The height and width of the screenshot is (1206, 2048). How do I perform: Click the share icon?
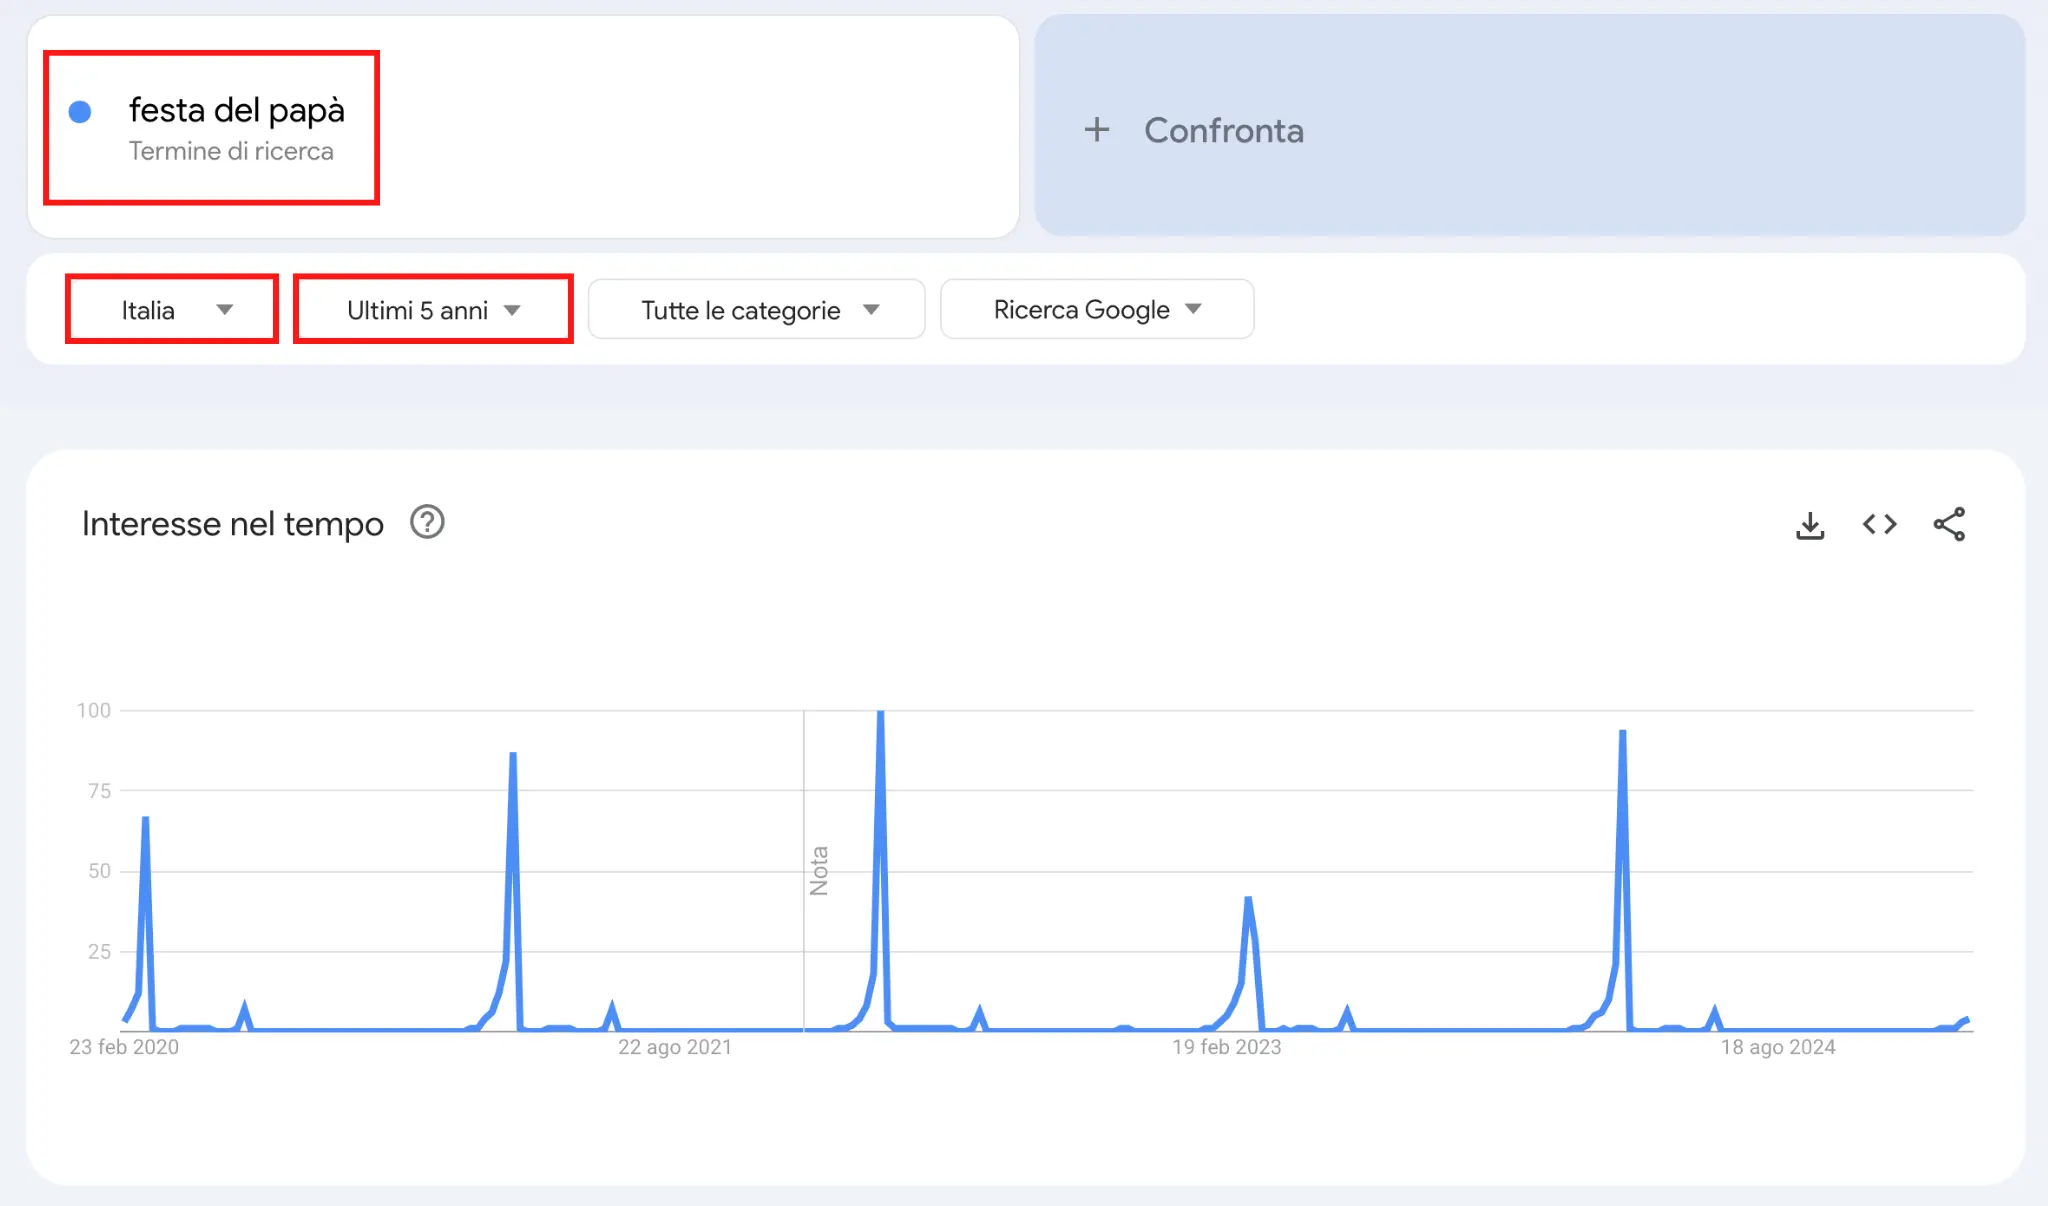tap(1949, 524)
